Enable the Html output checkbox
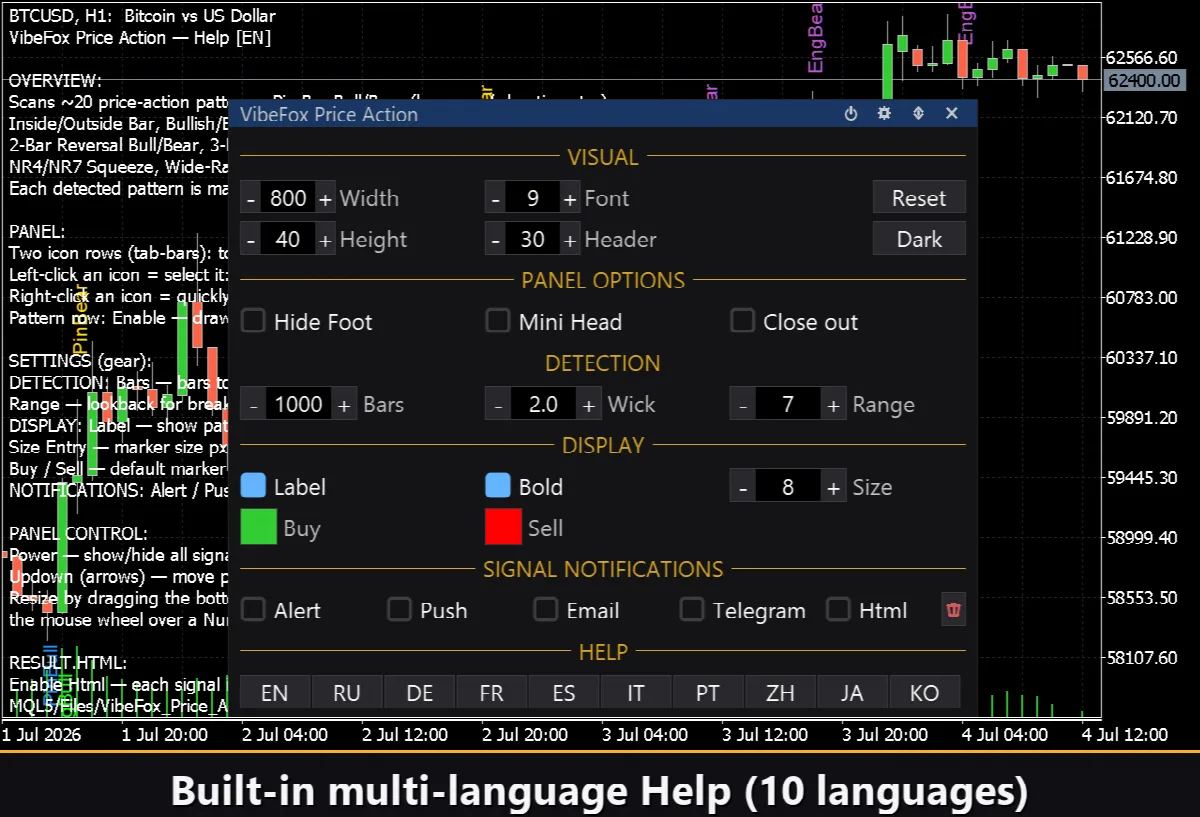1200x817 pixels. [x=838, y=609]
